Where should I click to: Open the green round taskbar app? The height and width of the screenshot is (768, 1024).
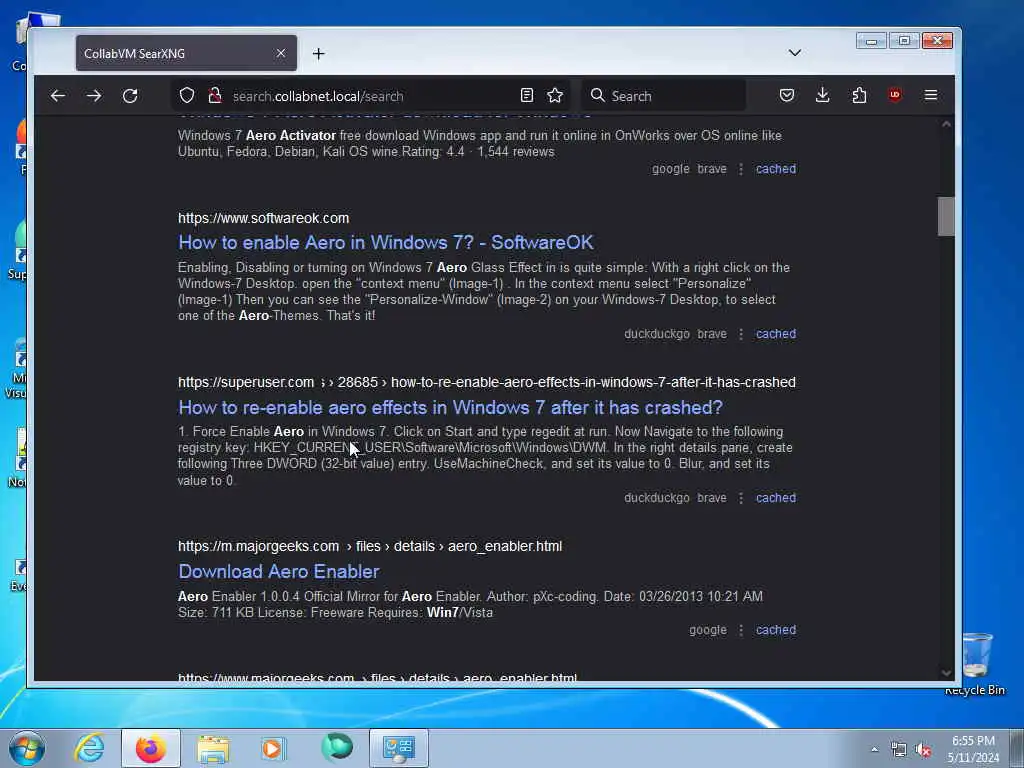(x=336, y=748)
